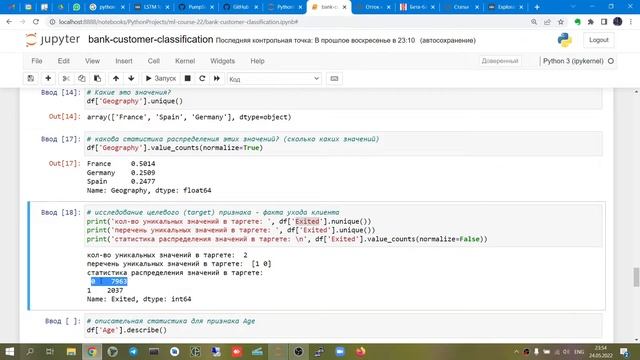640x360 pixels.
Task: Interrupt the kernel with stop square icon
Action: point(187,78)
